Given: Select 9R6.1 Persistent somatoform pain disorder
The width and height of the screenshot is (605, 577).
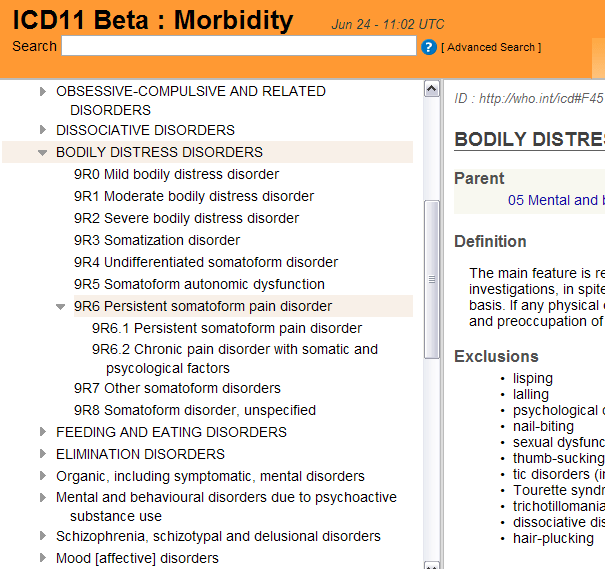Looking at the screenshot, I should tap(227, 328).
